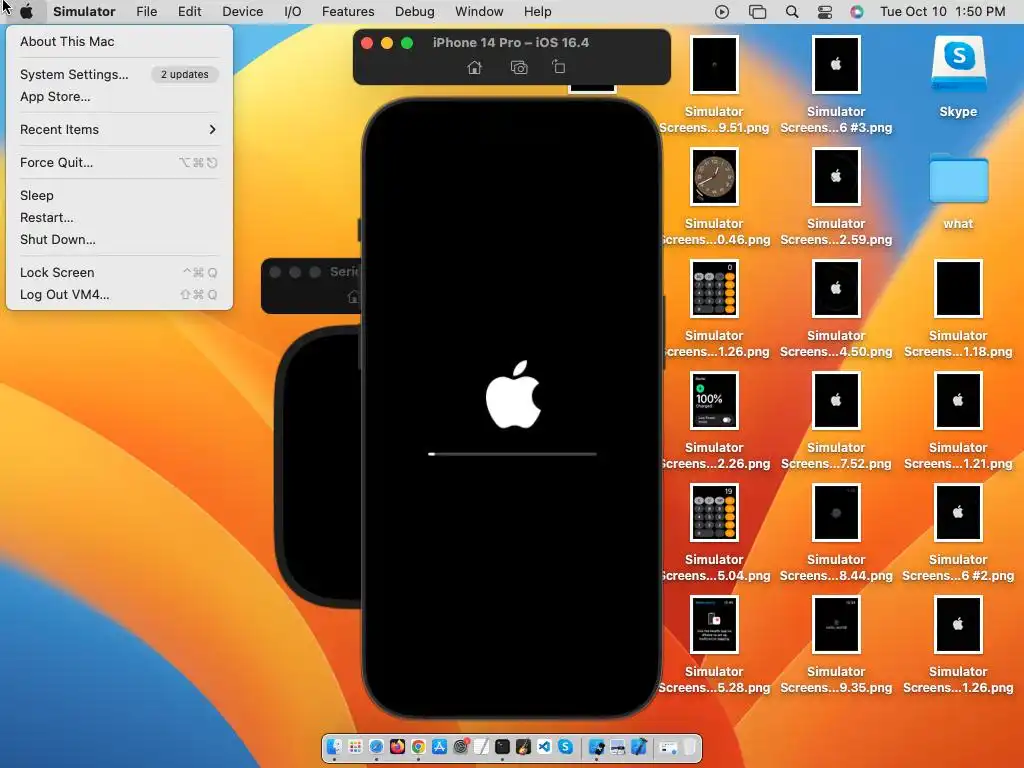Select the Simulator Screens...8.44.png file
Viewport: 1024px width, 768px height.
click(836, 532)
